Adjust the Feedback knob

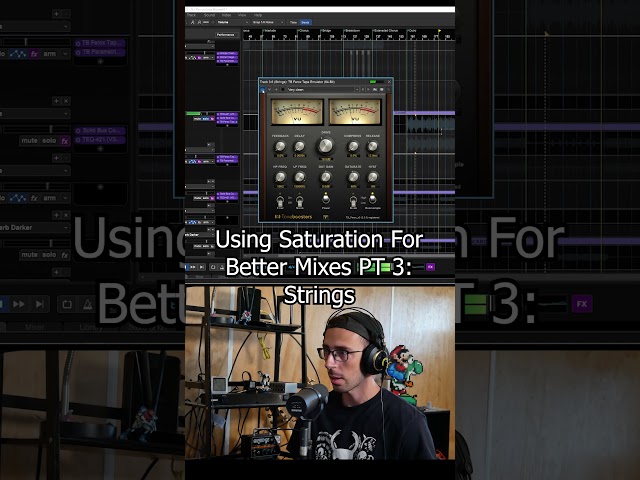tap(280, 146)
